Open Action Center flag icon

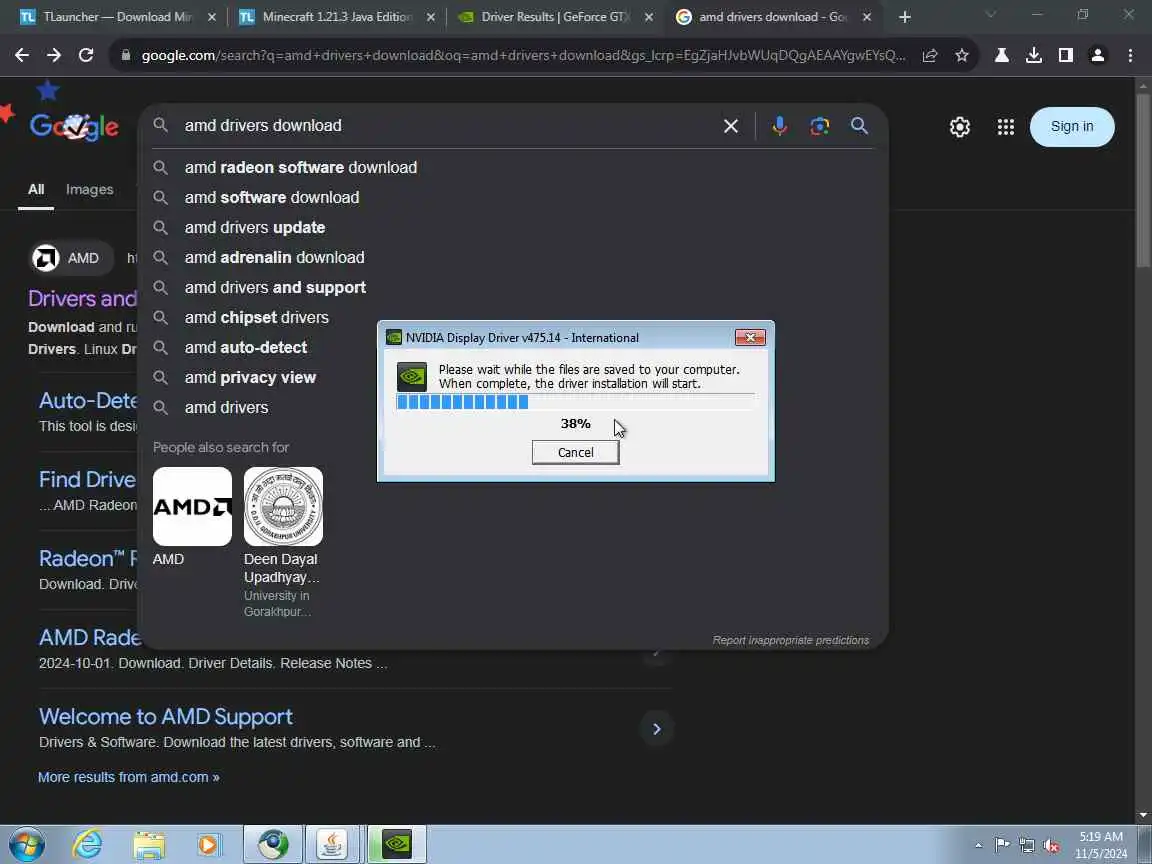(x=1001, y=845)
